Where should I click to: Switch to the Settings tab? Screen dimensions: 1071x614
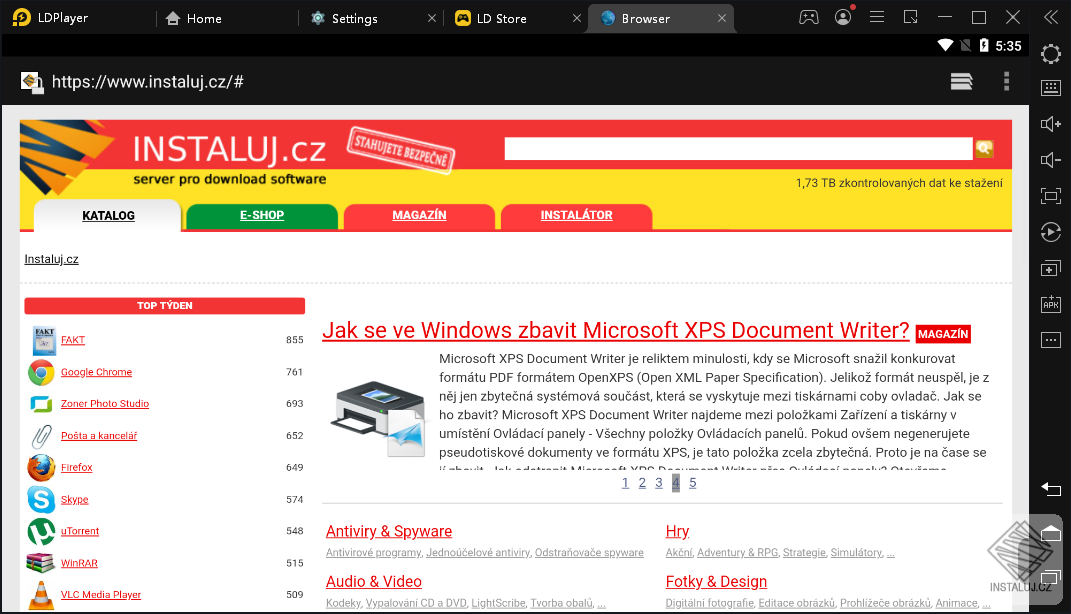tap(354, 18)
